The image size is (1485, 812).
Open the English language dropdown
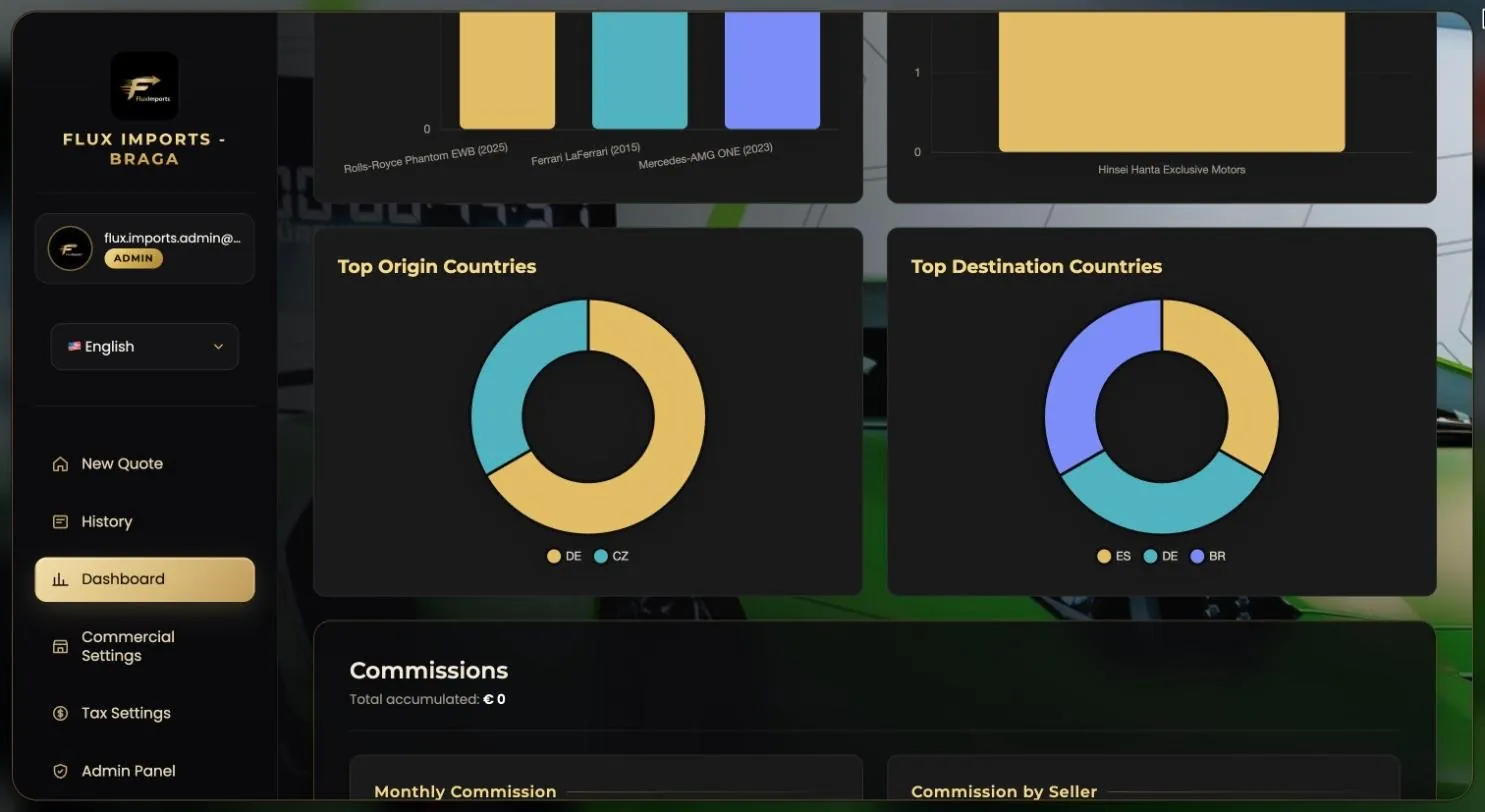tap(145, 347)
